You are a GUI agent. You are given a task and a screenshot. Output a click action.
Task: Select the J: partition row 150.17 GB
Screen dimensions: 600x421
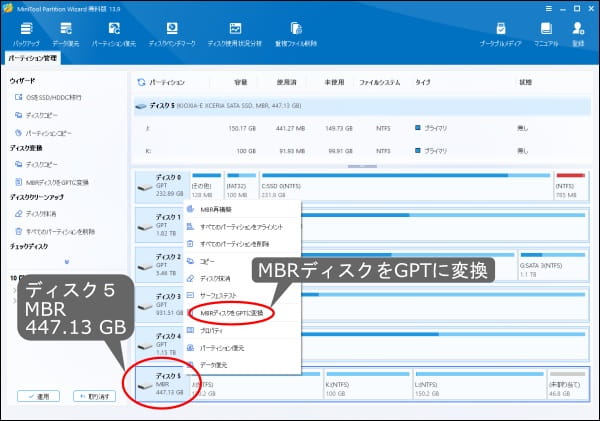click(362, 128)
